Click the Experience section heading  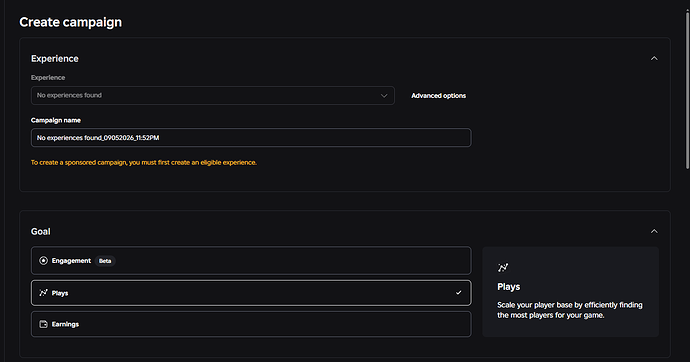tap(55, 59)
